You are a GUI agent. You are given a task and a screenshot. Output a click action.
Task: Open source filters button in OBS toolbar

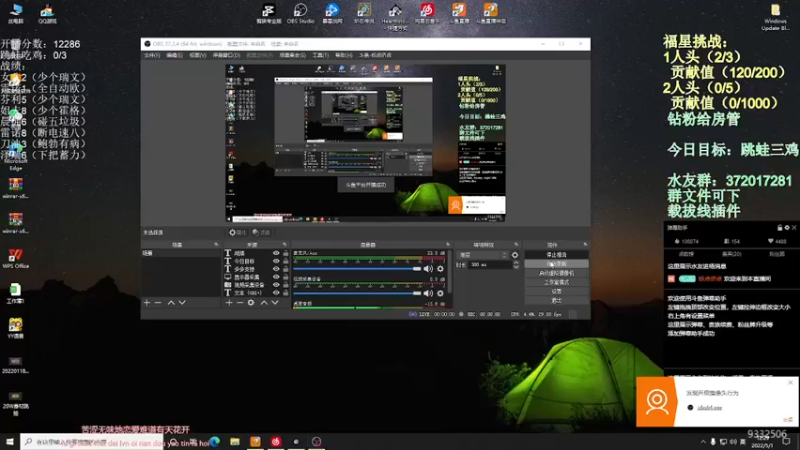[261, 233]
